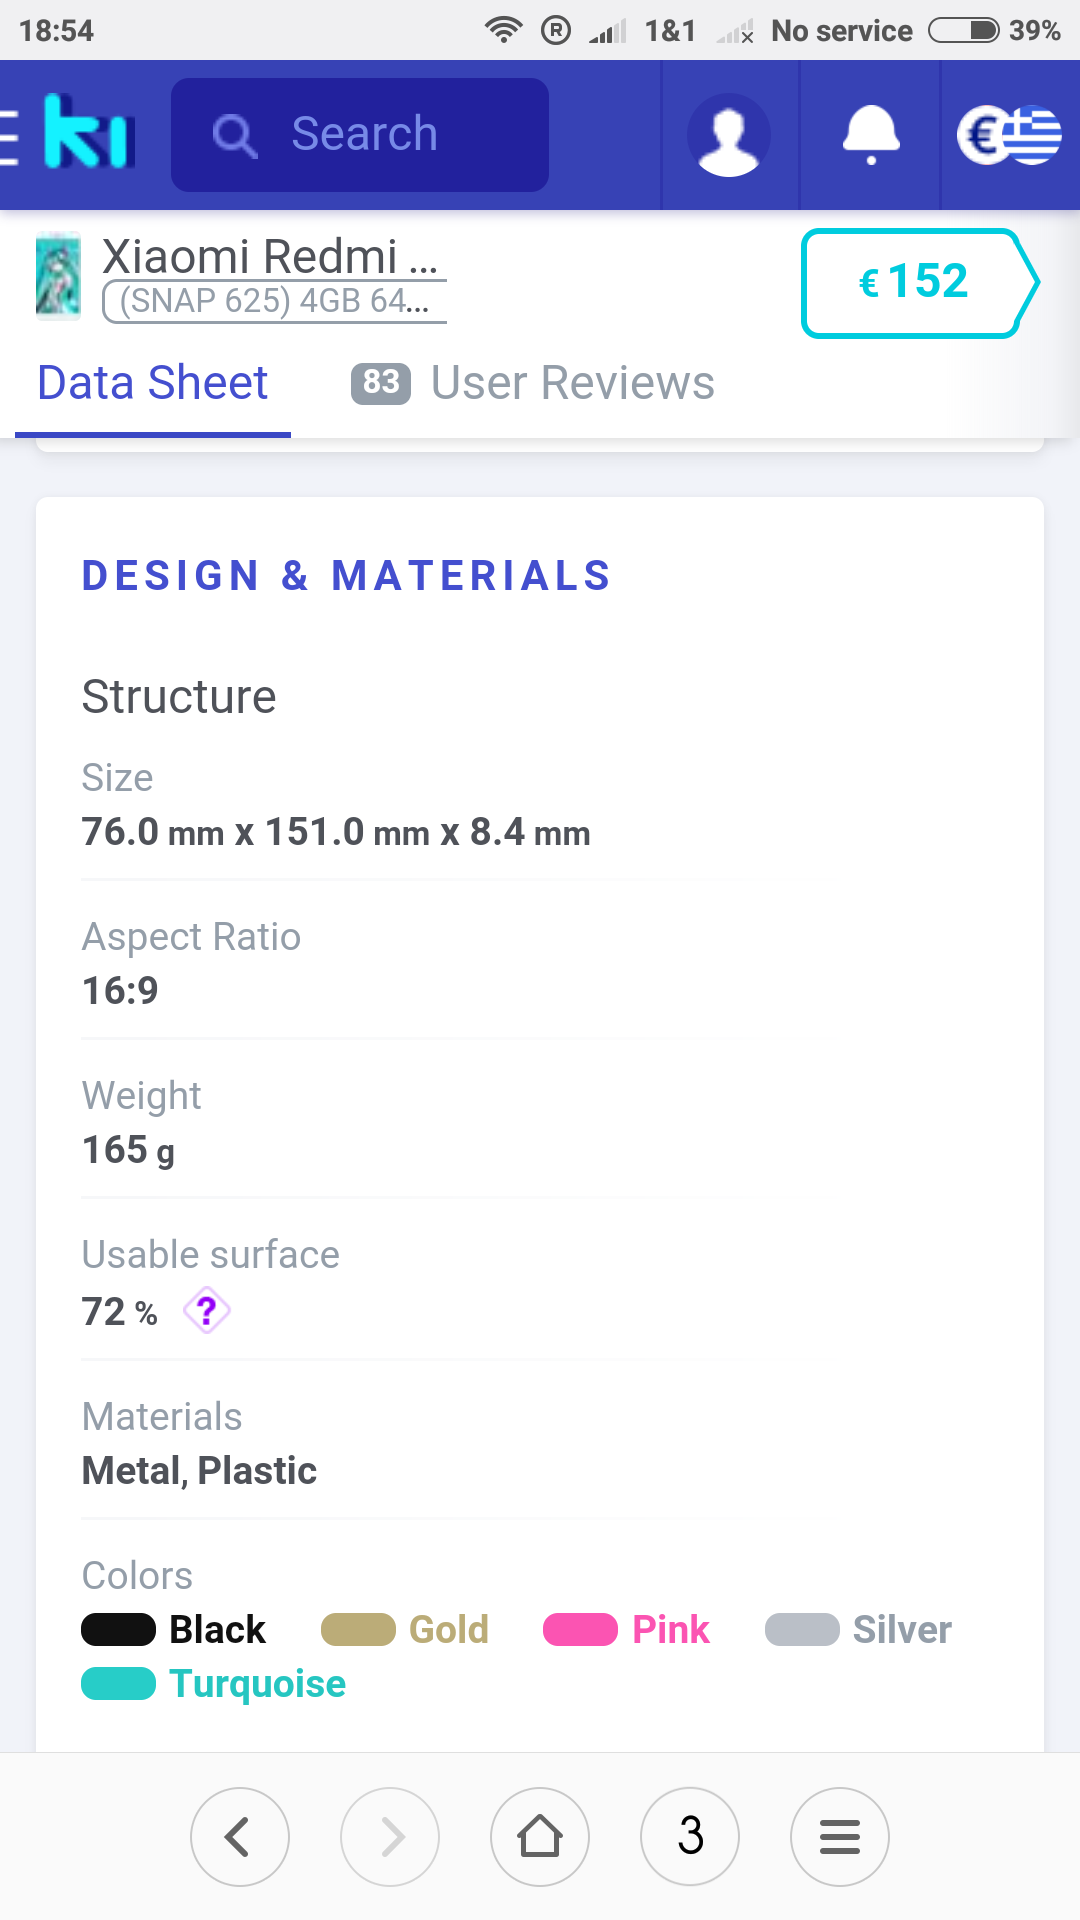Go forward with browser forward arrow
Viewport: 1080px width, 1920px height.
390,1837
